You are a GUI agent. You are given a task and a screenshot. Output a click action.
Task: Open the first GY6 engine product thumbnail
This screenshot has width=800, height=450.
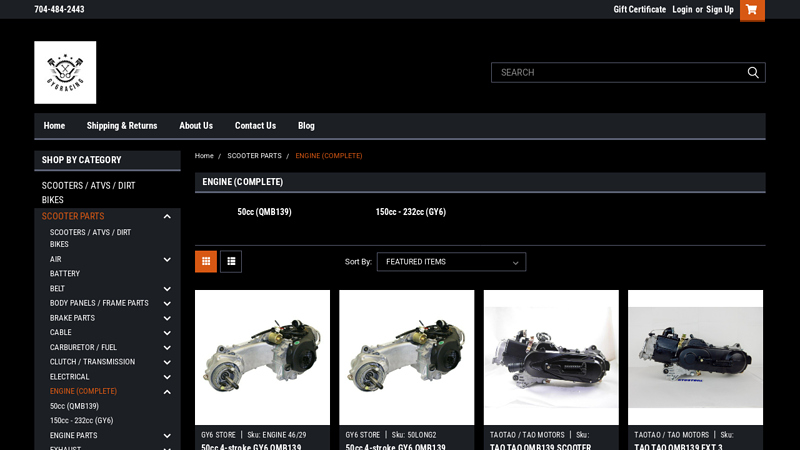point(262,357)
